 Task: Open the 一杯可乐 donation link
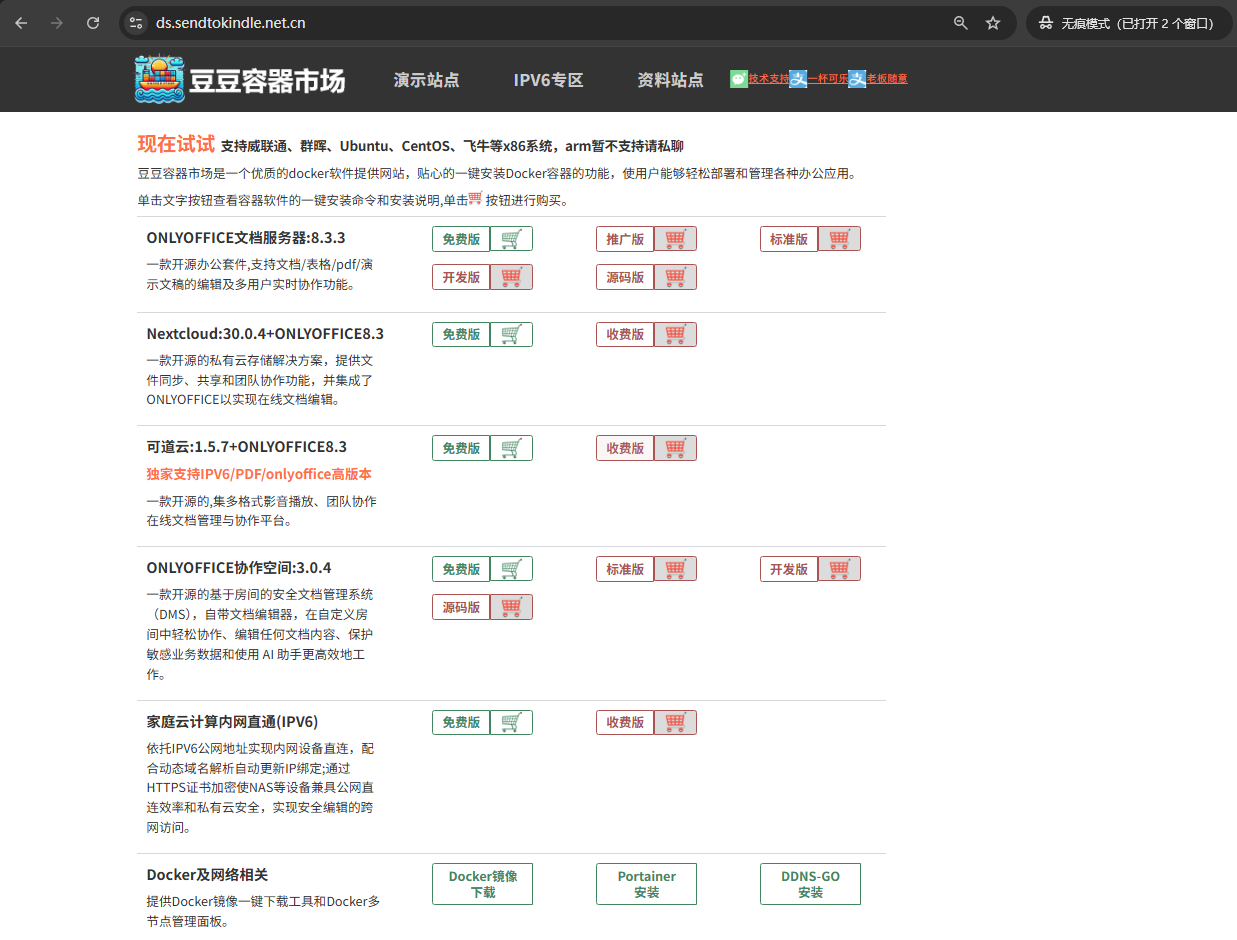pos(827,79)
